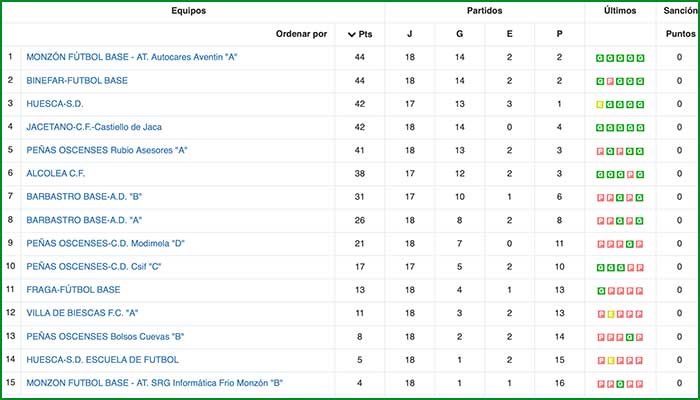Viewport: 700px width, 400px height.
Task: Click the Puntos sanction column header
Action: coord(680,34)
